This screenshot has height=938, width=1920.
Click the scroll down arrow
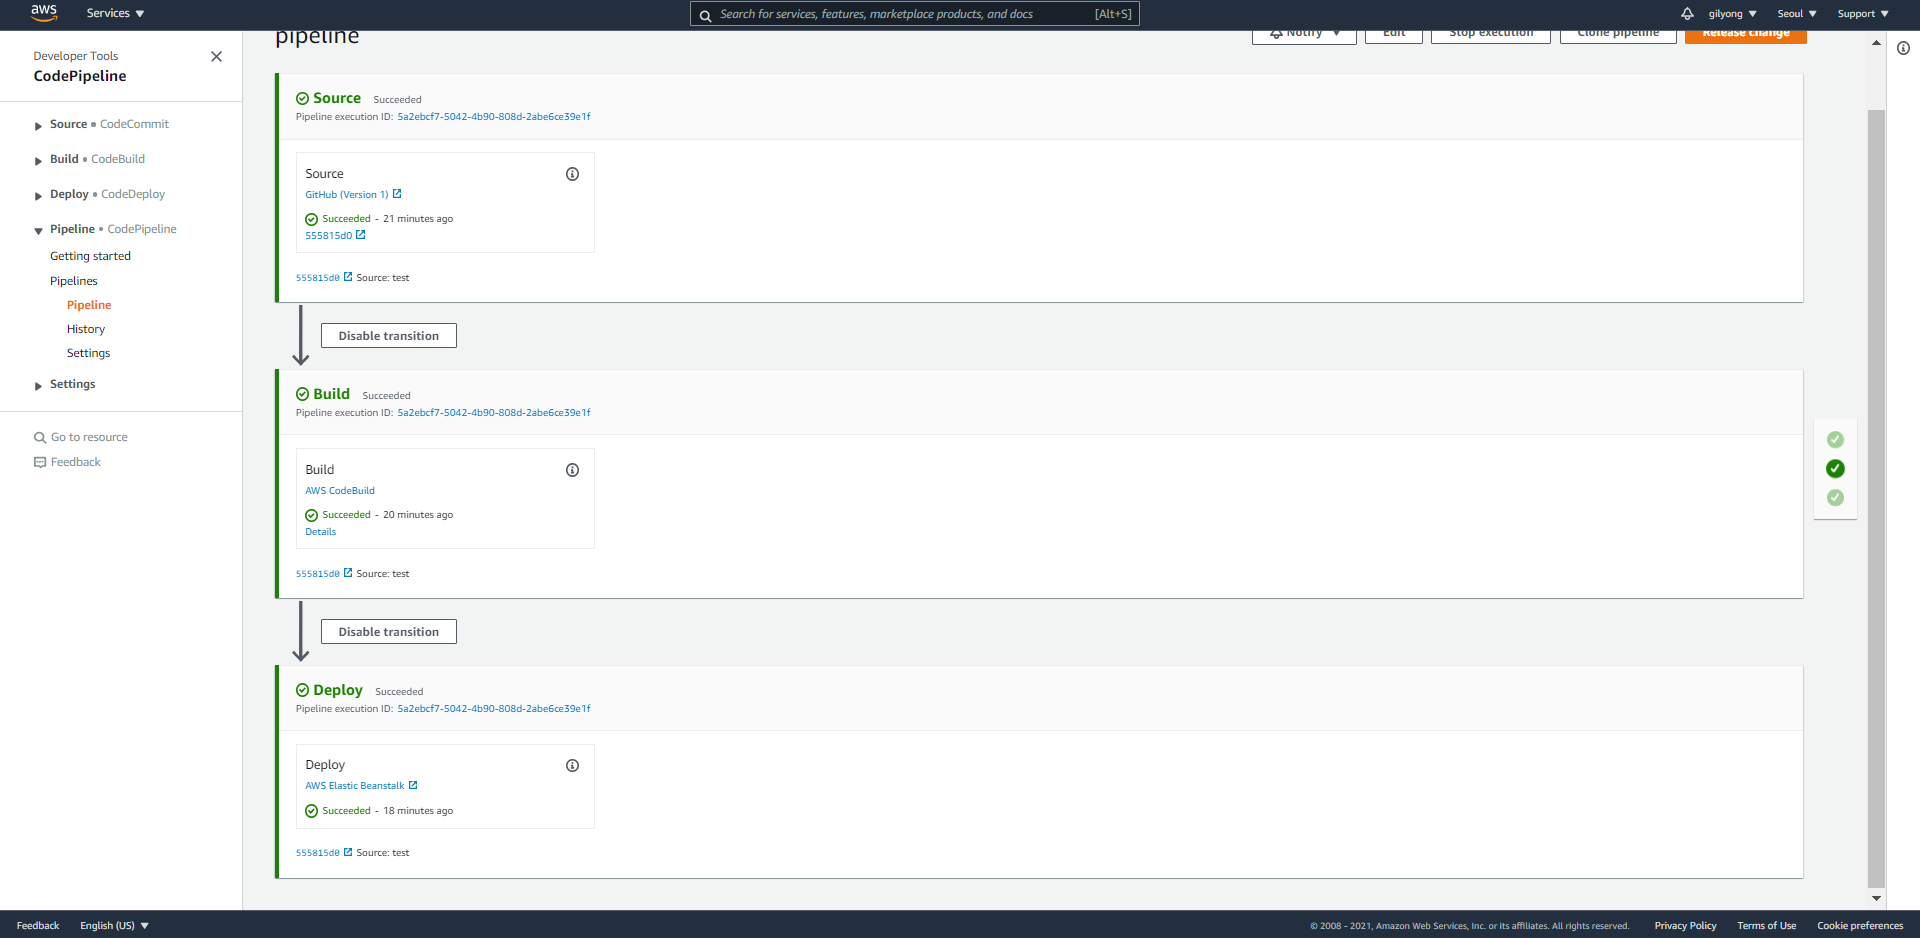(1876, 898)
